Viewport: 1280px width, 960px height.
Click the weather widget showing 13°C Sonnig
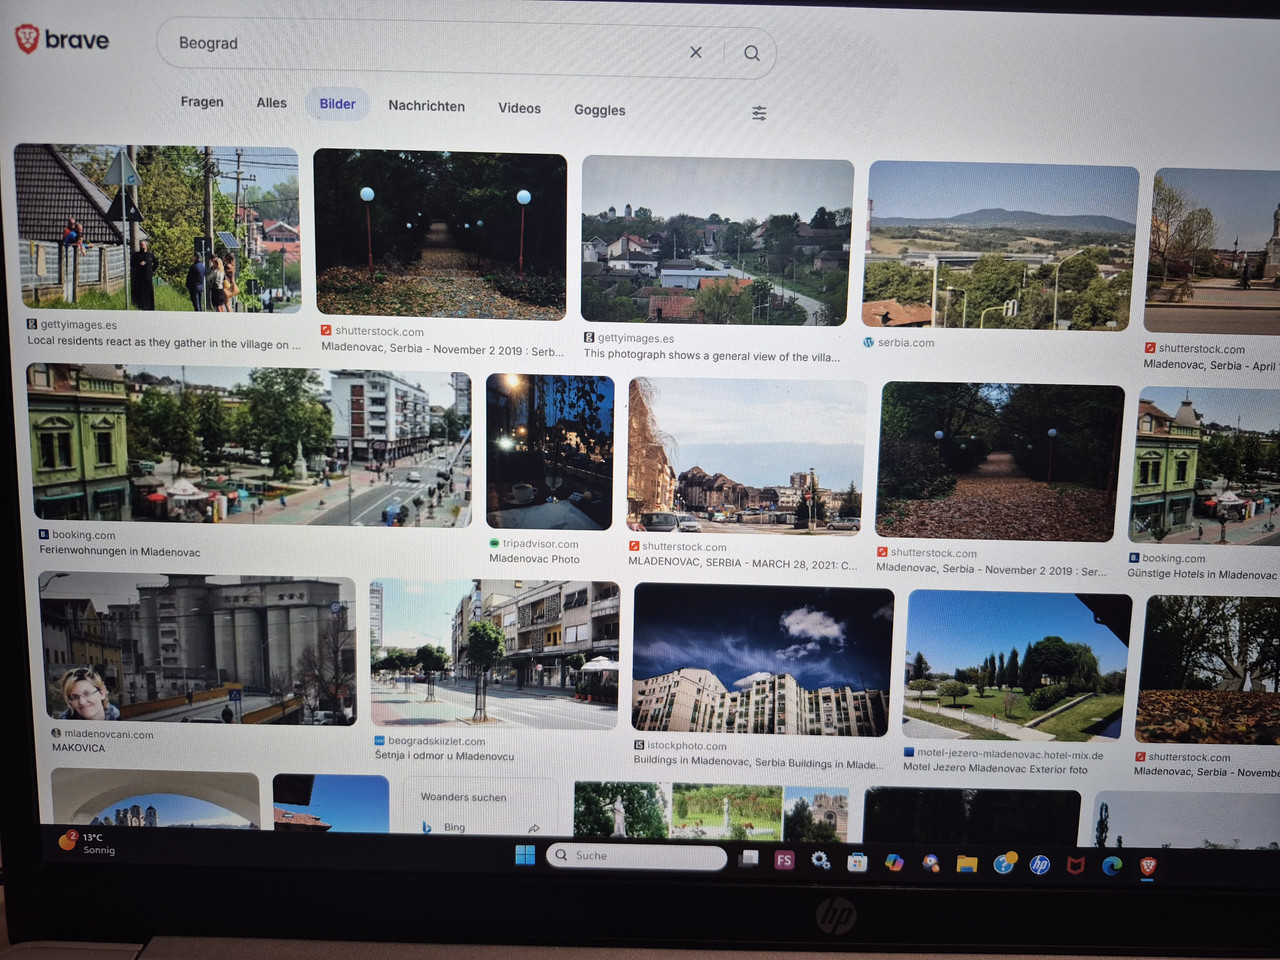pos(85,843)
